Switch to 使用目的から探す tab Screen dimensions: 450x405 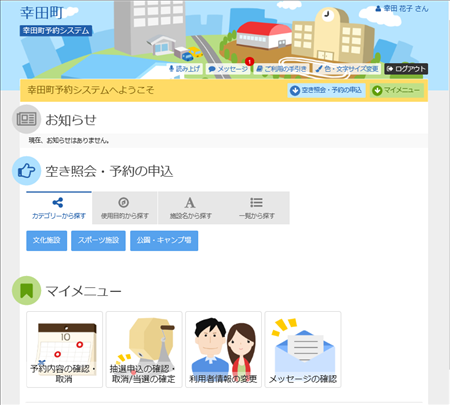124,208
